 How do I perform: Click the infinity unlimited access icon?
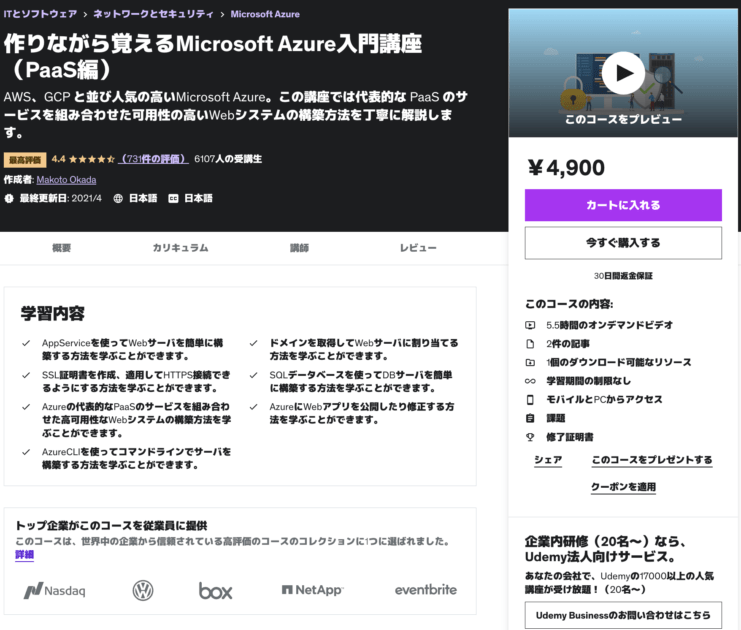tap(530, 381)
